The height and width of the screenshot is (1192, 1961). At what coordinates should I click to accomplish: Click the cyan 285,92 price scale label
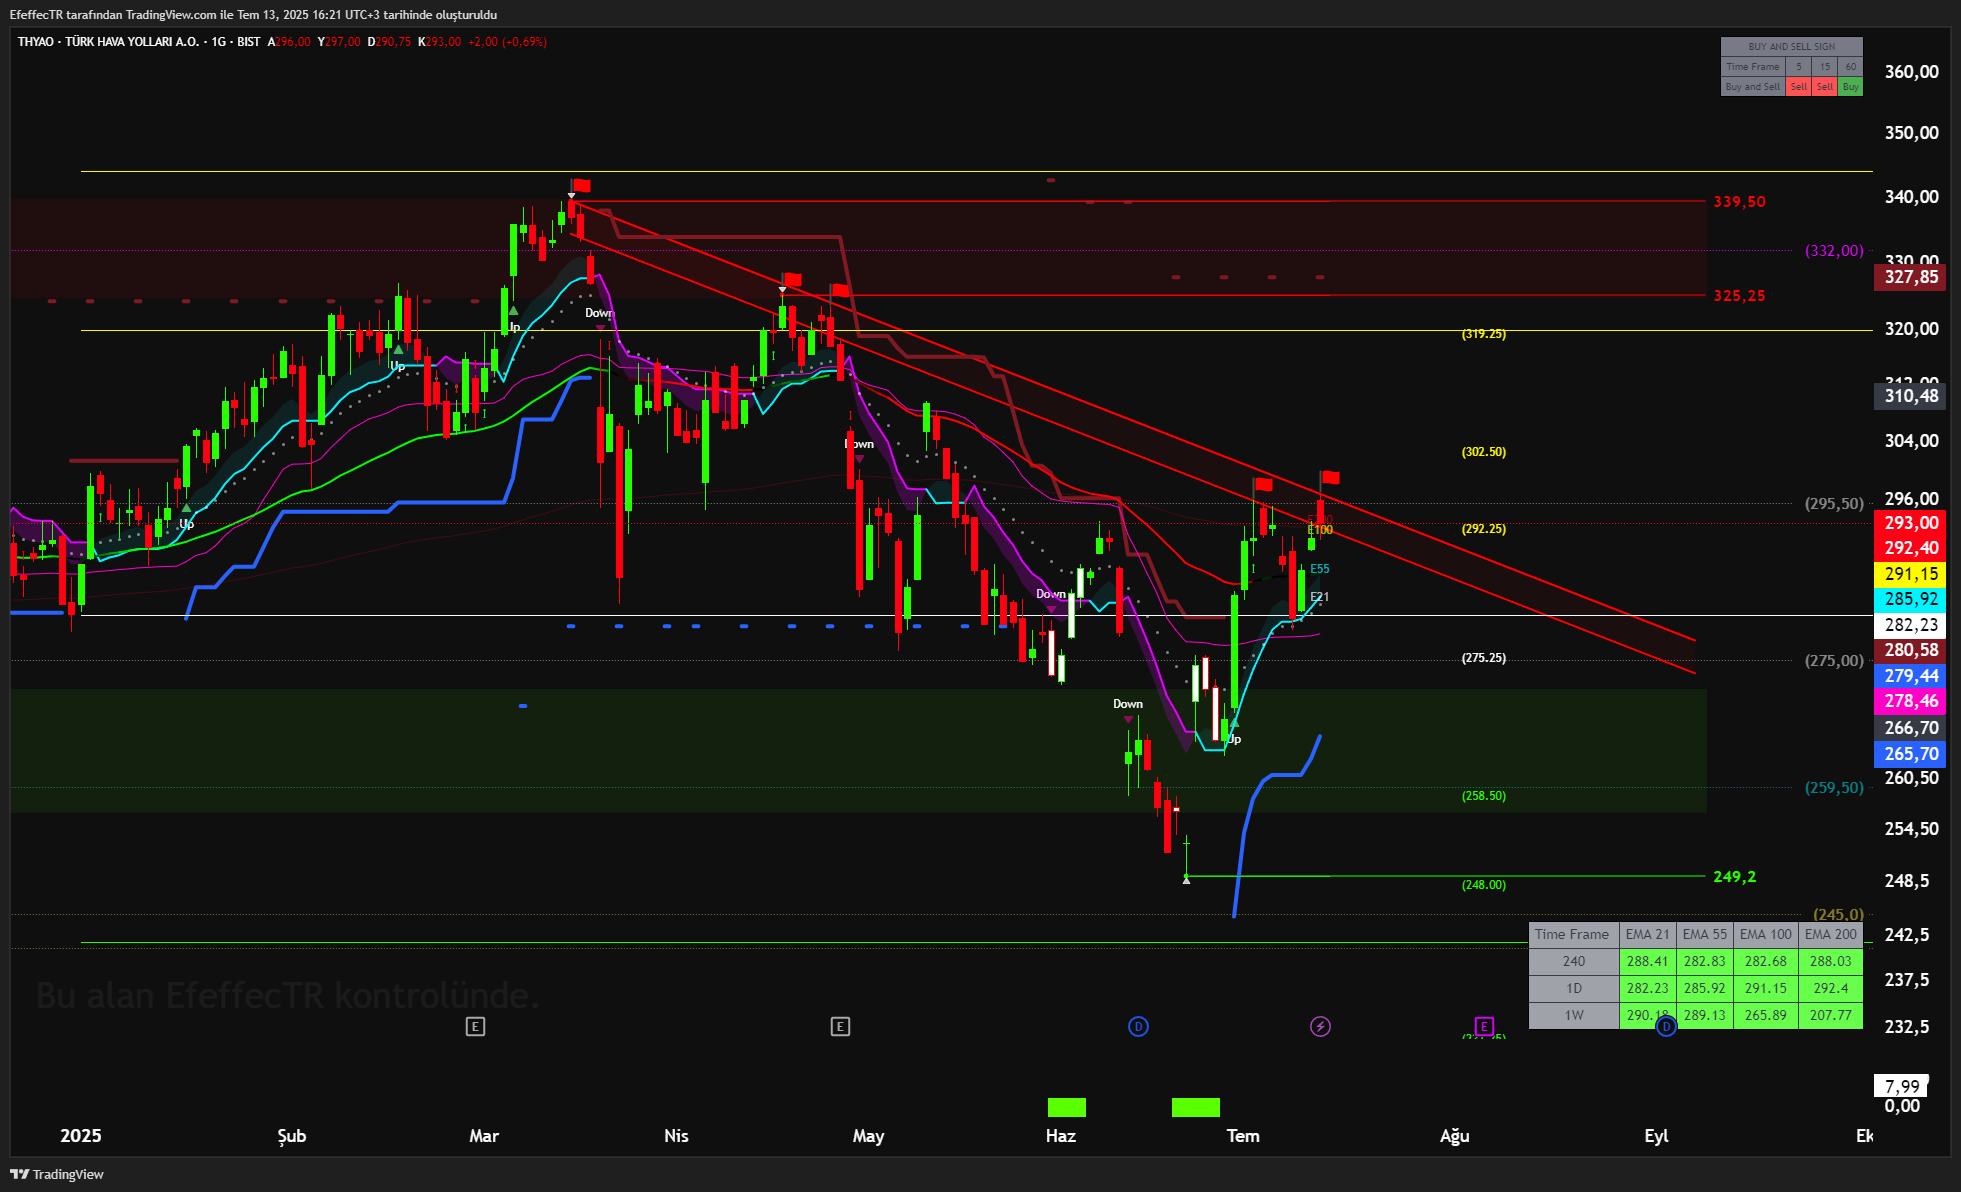[1910, 599]
